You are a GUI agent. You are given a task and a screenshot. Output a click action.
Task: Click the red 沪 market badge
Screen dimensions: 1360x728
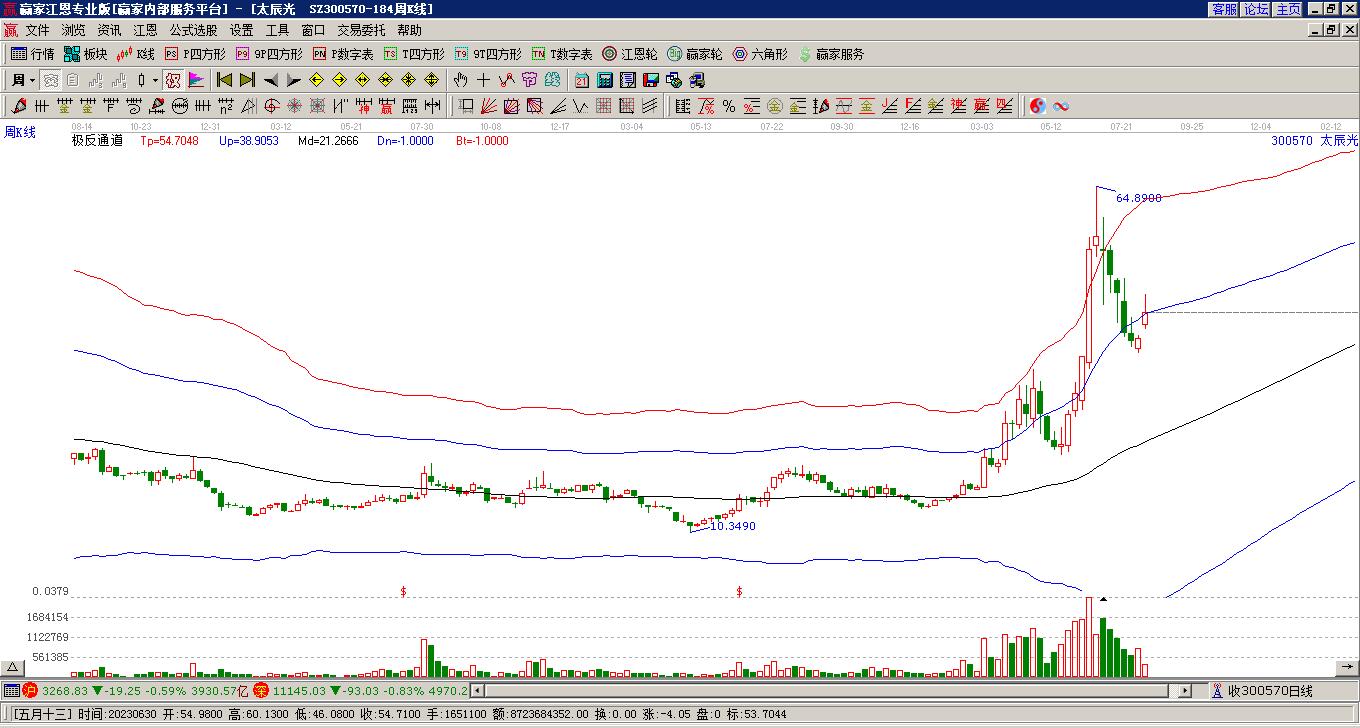pos(30,691)
